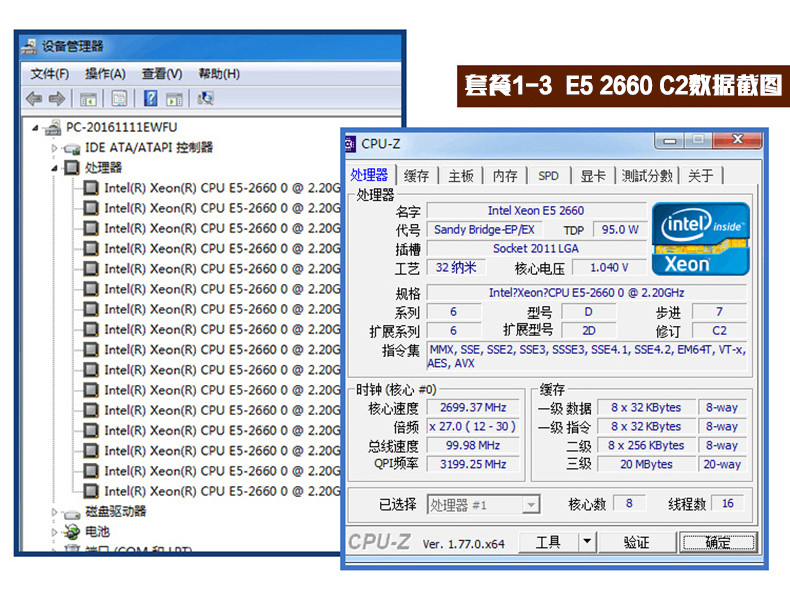790x602 pixels.
Task: Expand the 磁盘驱动器 node
Action: [54, 512]
